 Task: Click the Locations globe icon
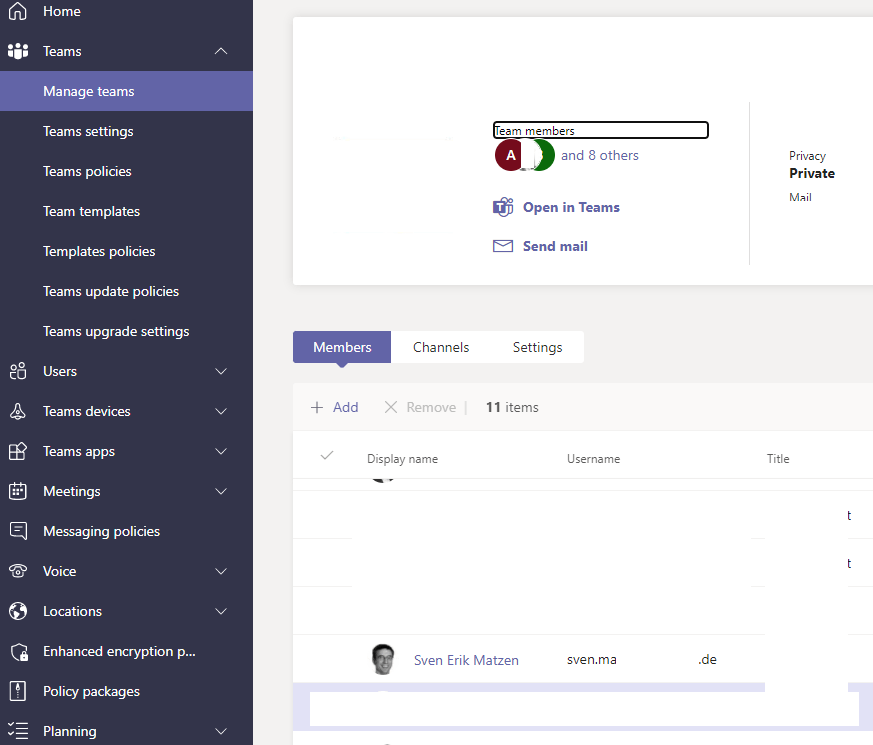coord(18,611)
